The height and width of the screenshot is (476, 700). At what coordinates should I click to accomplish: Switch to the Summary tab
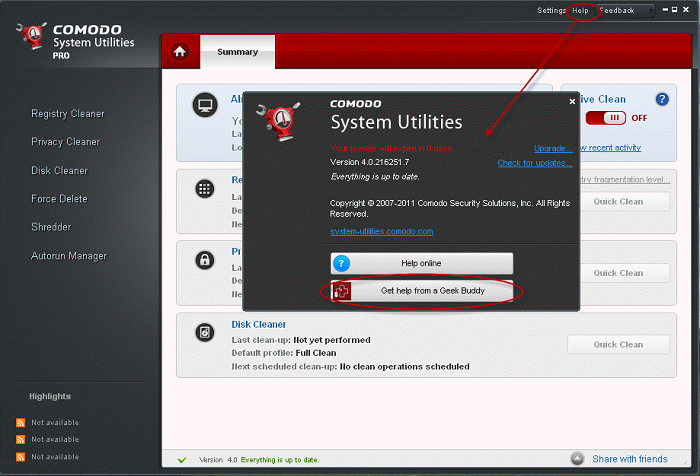point(238,52)
